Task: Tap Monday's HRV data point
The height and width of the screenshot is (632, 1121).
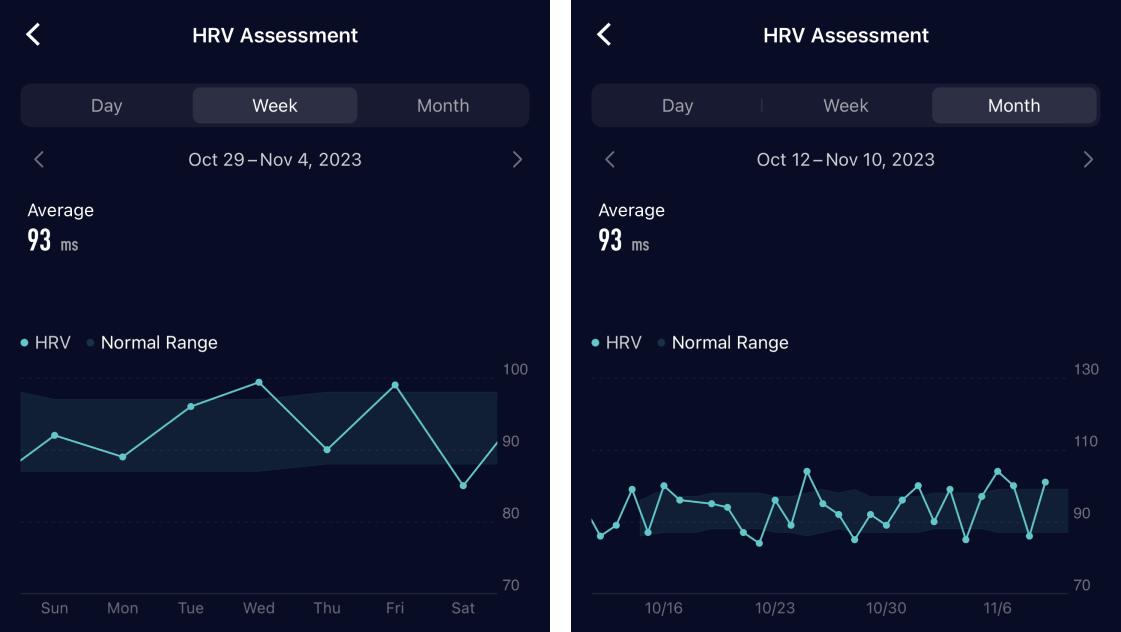Action: (x=123, y=457)
